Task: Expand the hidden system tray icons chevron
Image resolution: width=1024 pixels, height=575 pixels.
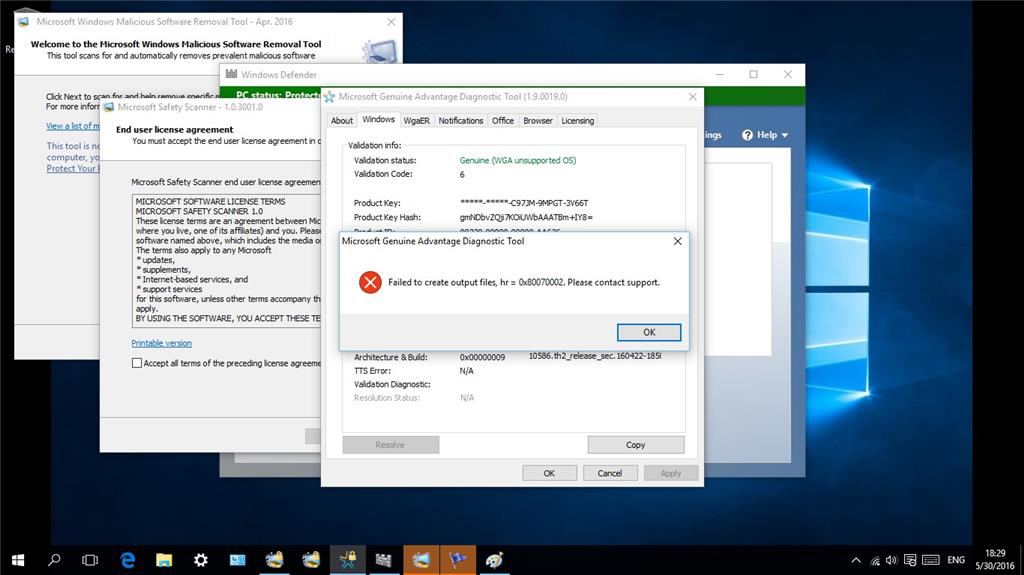Action: (856, 560)
